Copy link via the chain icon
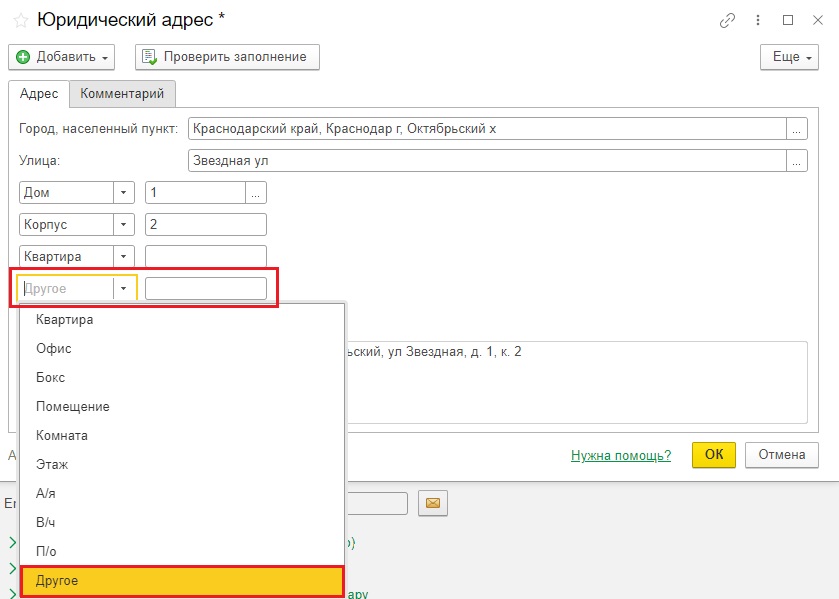Image resolution: width=839 pixels, height=599 pixels. coord(727,20)
